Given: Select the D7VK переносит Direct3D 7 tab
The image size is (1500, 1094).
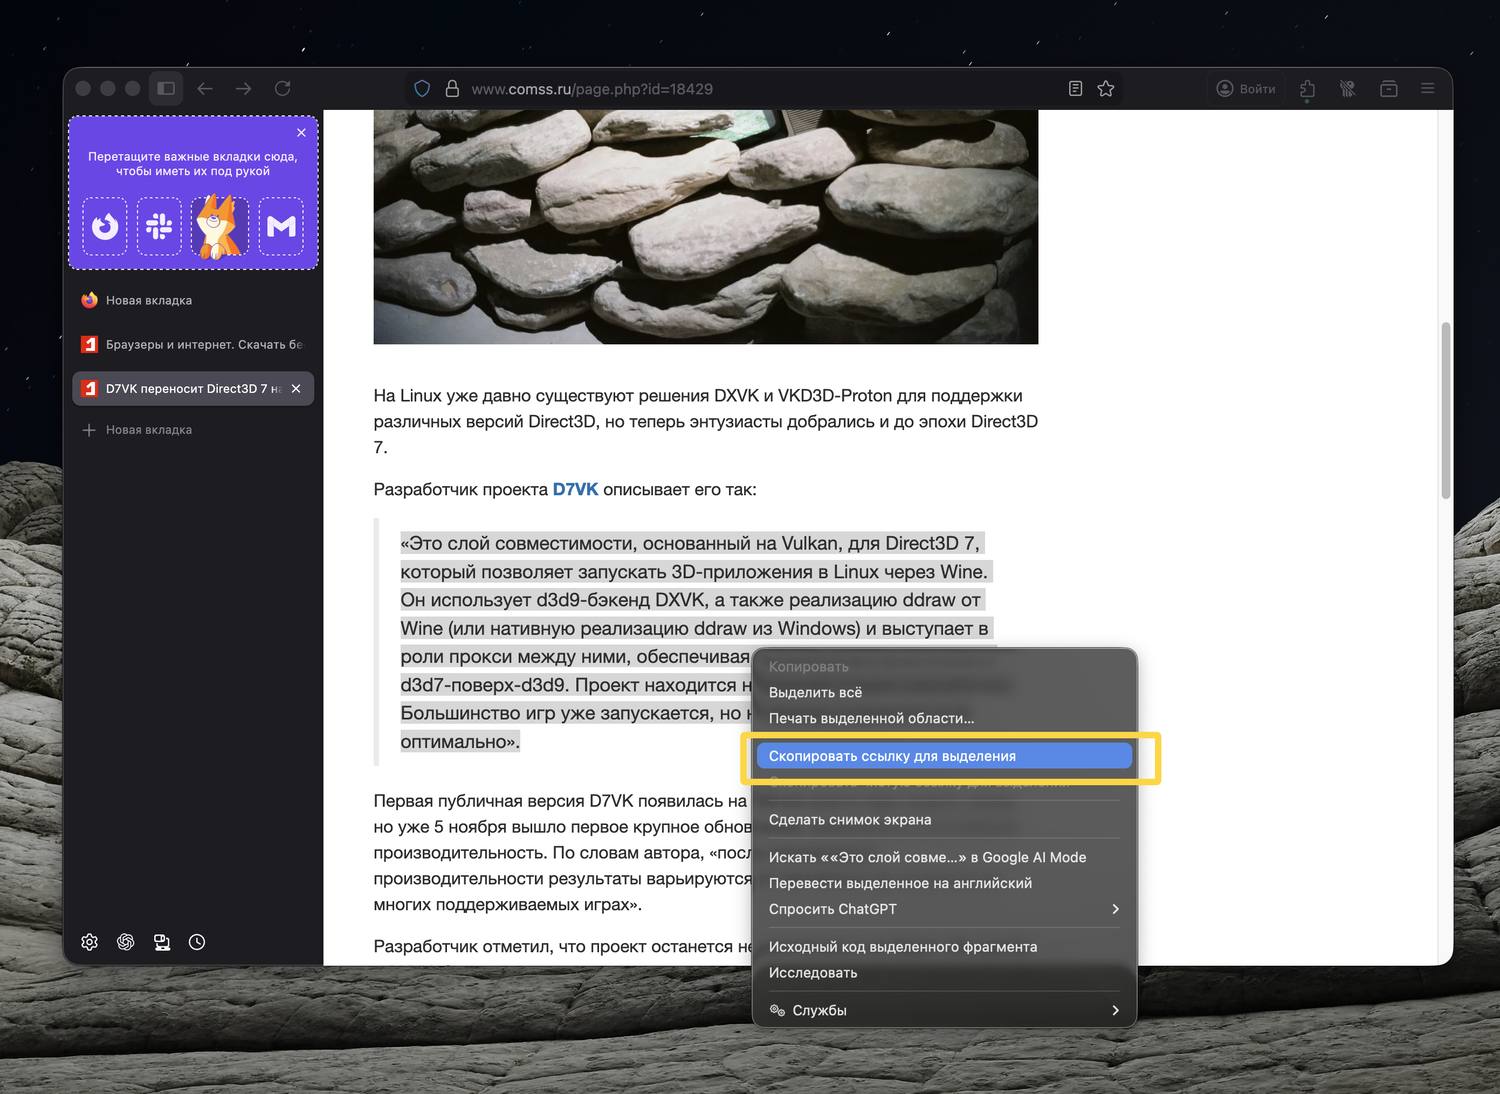Looking at the screenshot, I should click(x=193, y=388).
